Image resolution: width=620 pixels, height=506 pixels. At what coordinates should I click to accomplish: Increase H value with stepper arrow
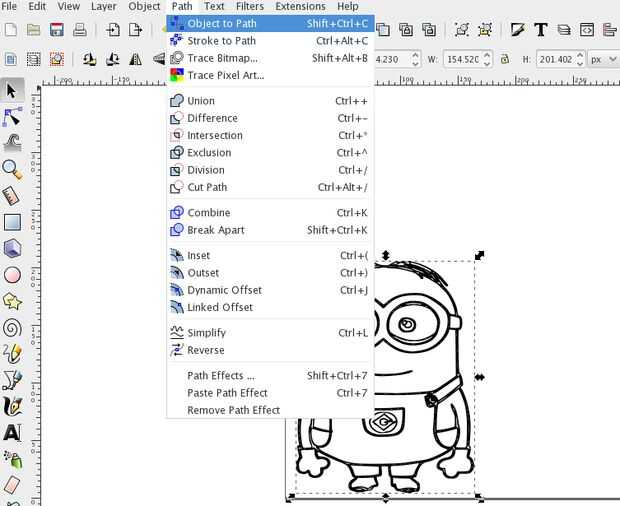[x=580, y=55]
